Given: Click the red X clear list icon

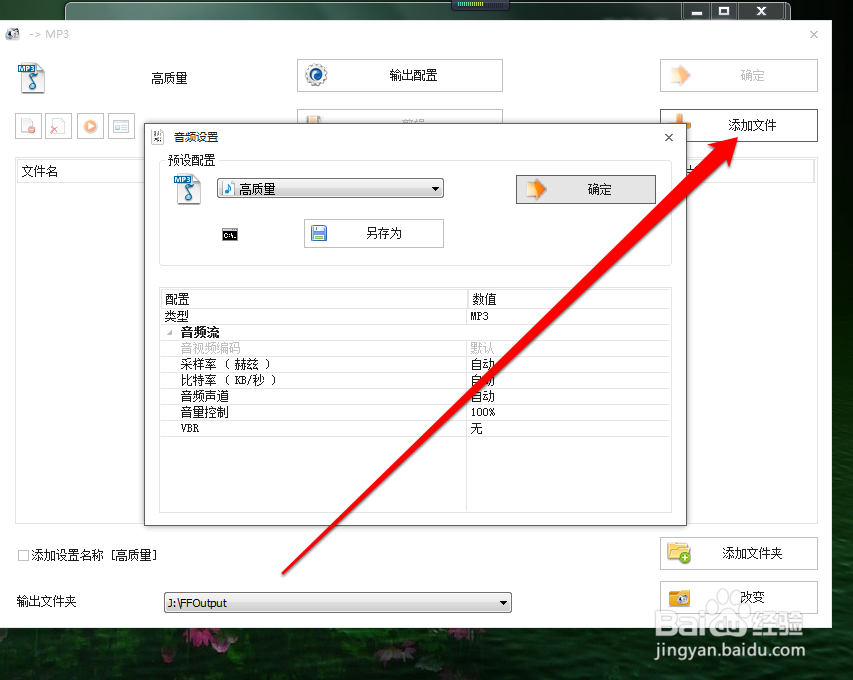Looking at the screenshot, I should click(58, 125).
